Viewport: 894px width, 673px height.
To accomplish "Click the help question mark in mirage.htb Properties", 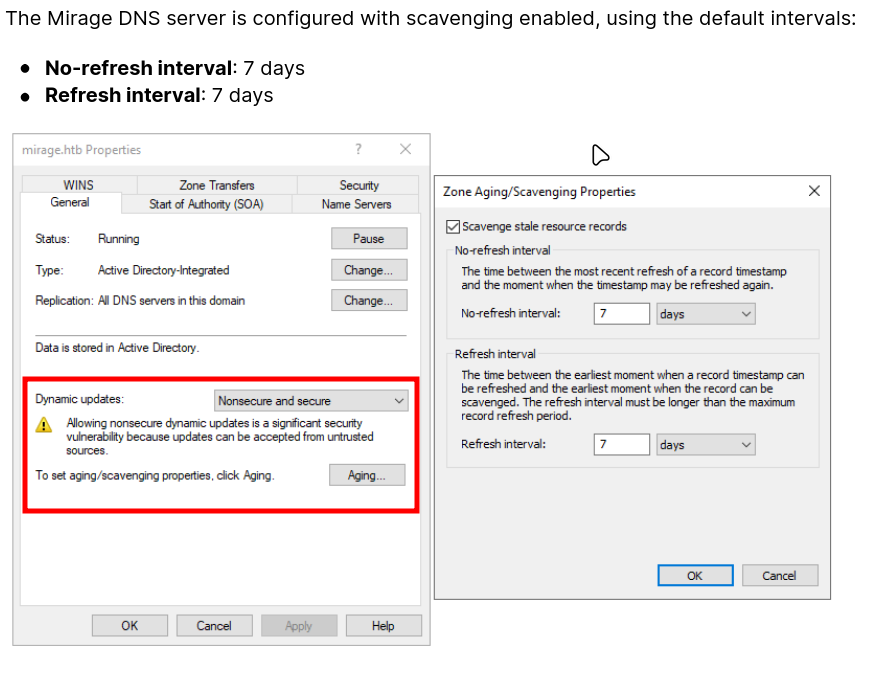I will click(358, 149).
